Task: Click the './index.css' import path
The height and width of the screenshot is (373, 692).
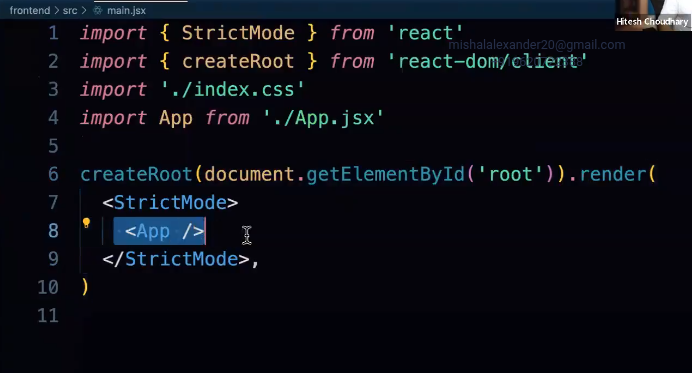Action: point(233,90)
